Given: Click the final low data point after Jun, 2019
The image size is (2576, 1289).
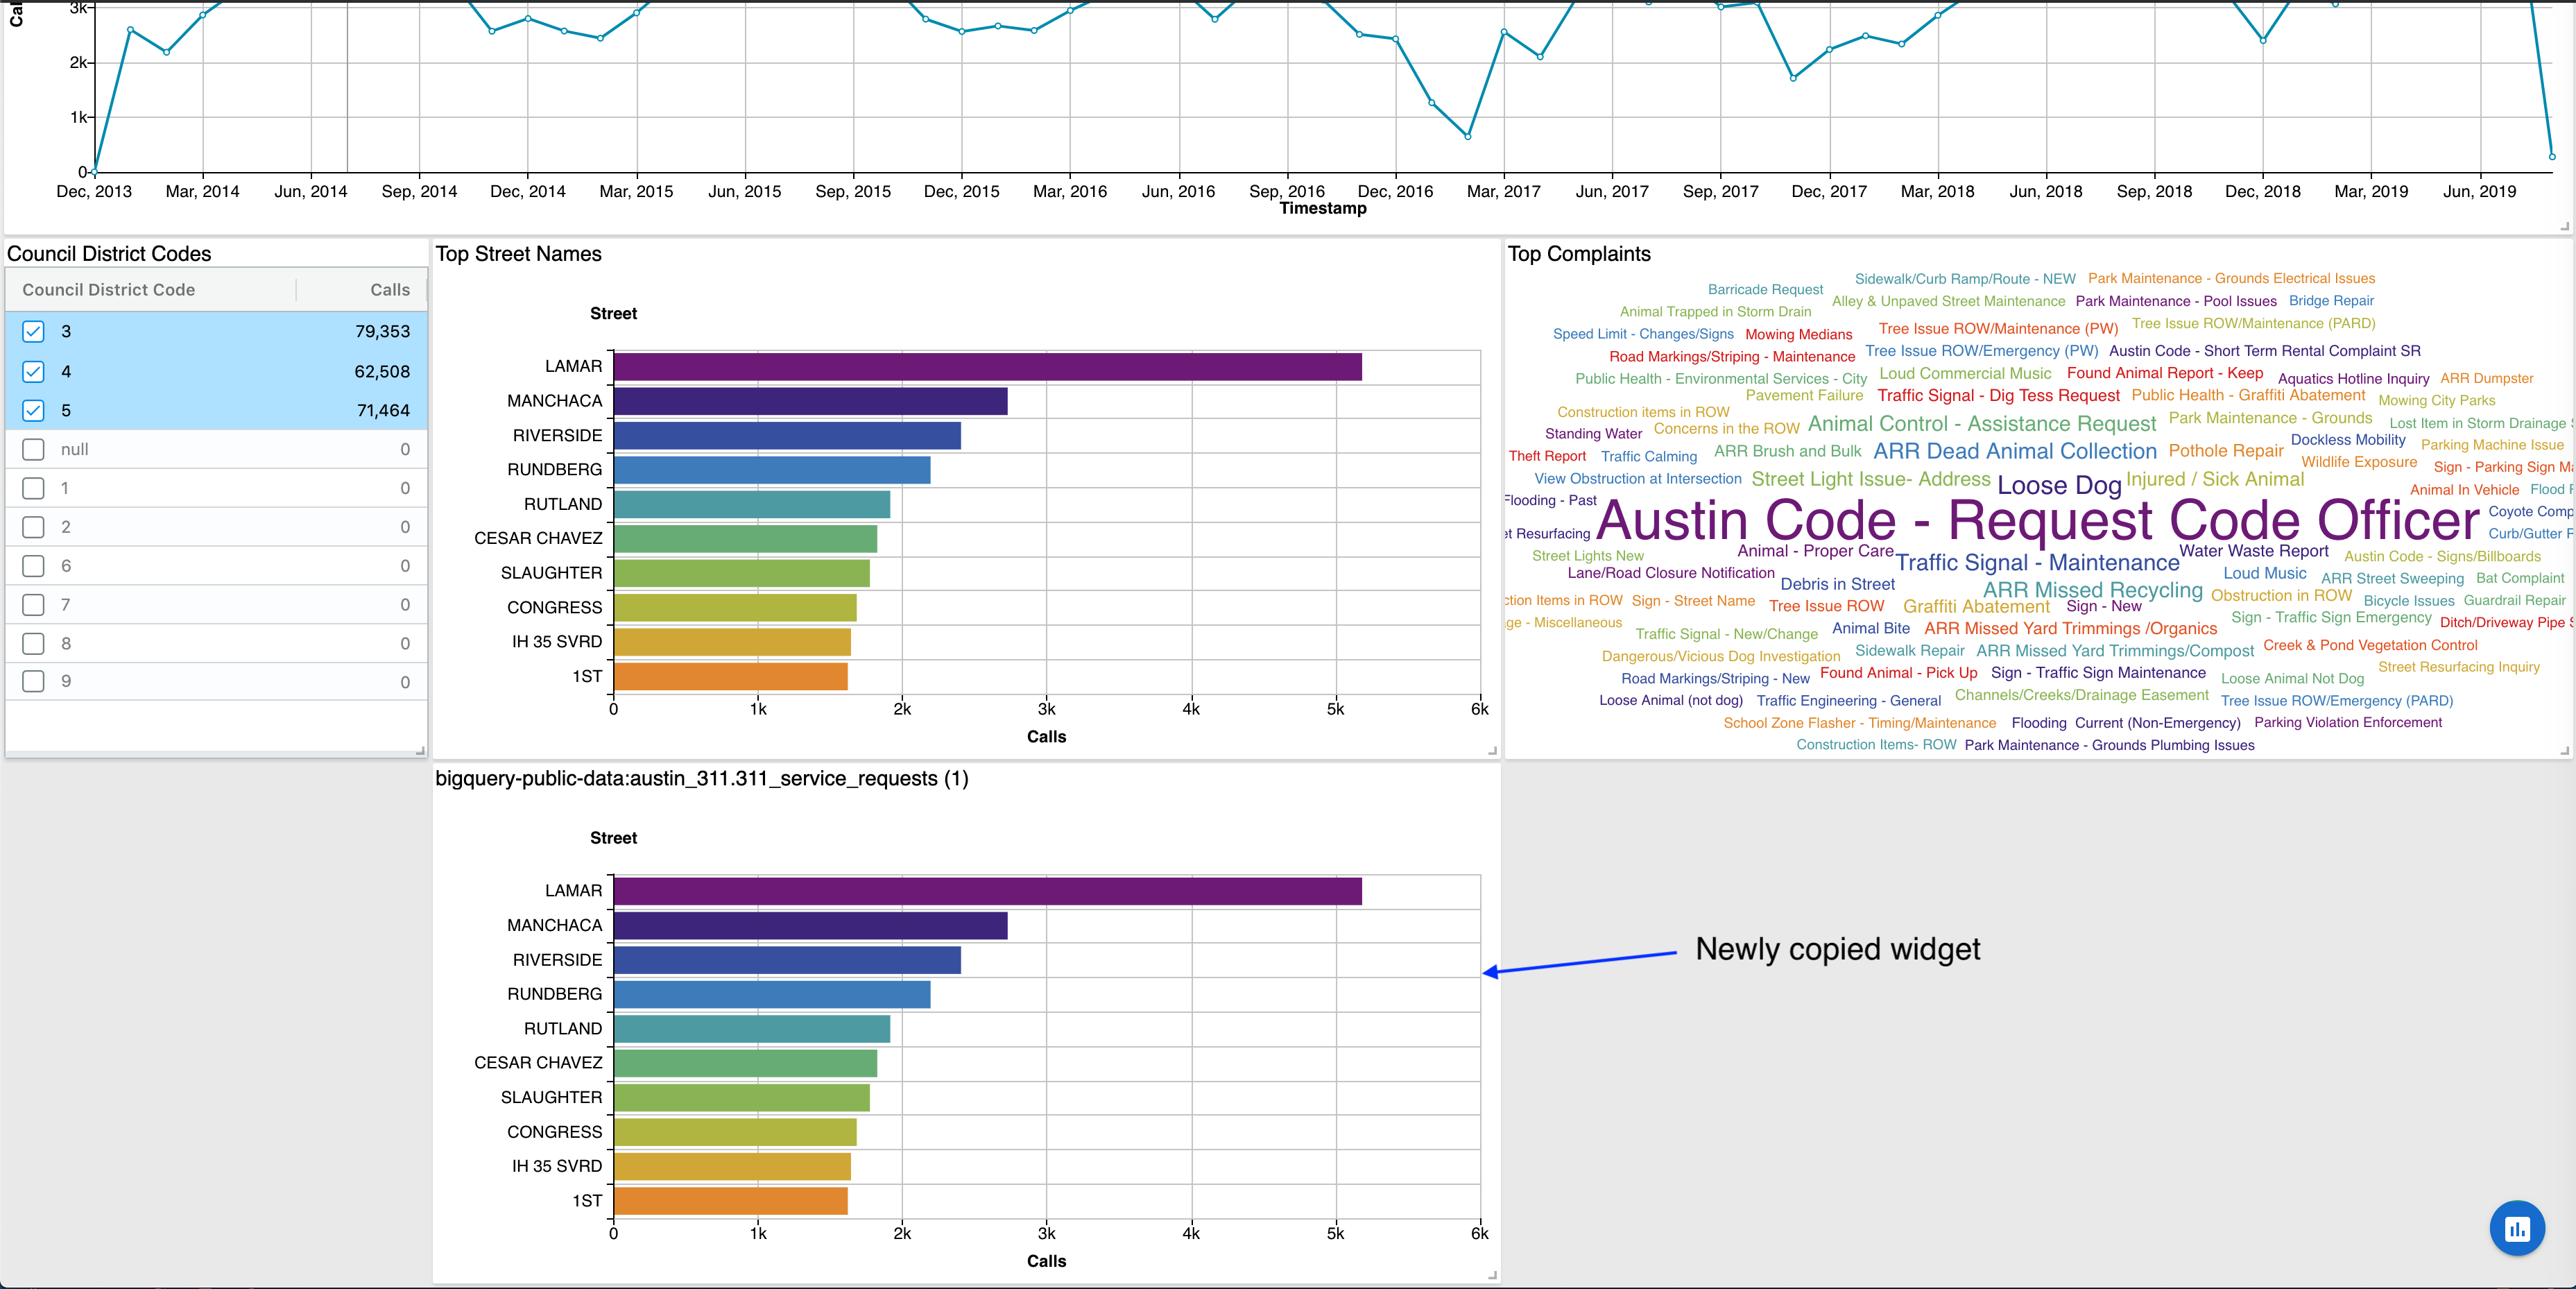Looking at the screenshot, I should click(x=2552, y=157).
